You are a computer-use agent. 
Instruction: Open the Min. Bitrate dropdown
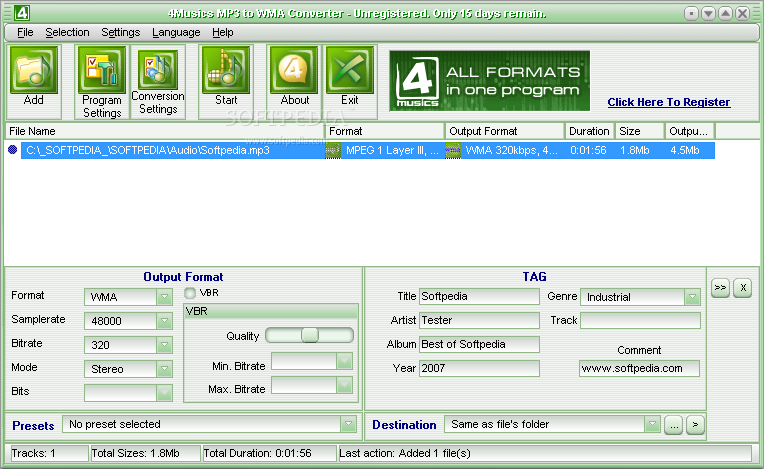tap(344, 361)
